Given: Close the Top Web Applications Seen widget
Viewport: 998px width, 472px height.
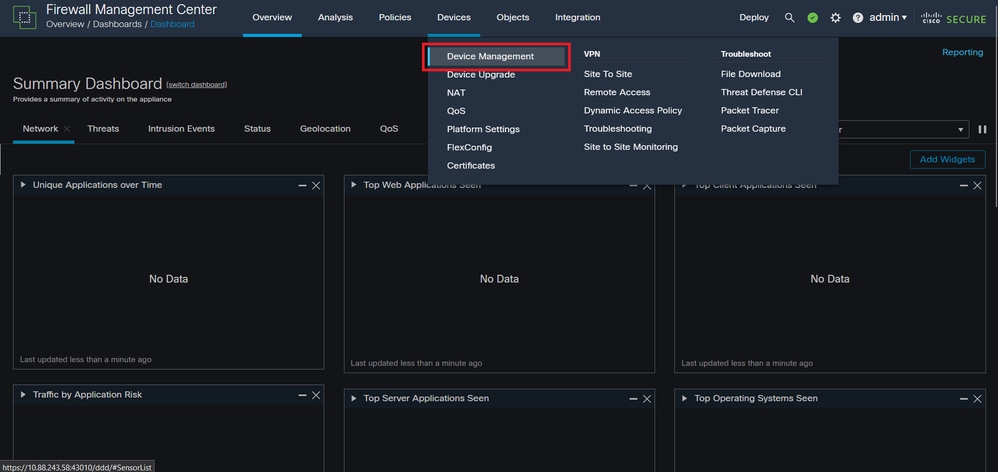Looking at the screenshot, I should pyautogui.click(x=647, y=186).
